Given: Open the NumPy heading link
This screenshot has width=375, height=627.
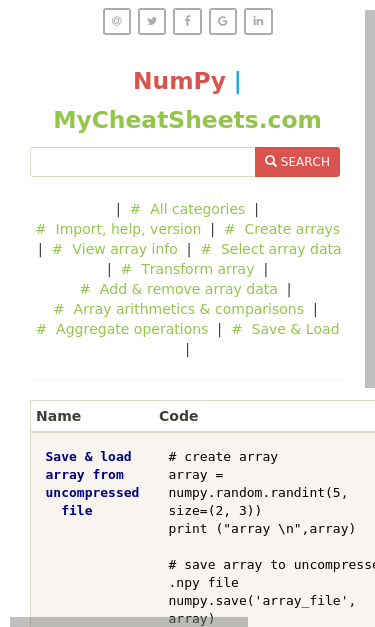Looking at the screenshot, I should tap(180, 81).
